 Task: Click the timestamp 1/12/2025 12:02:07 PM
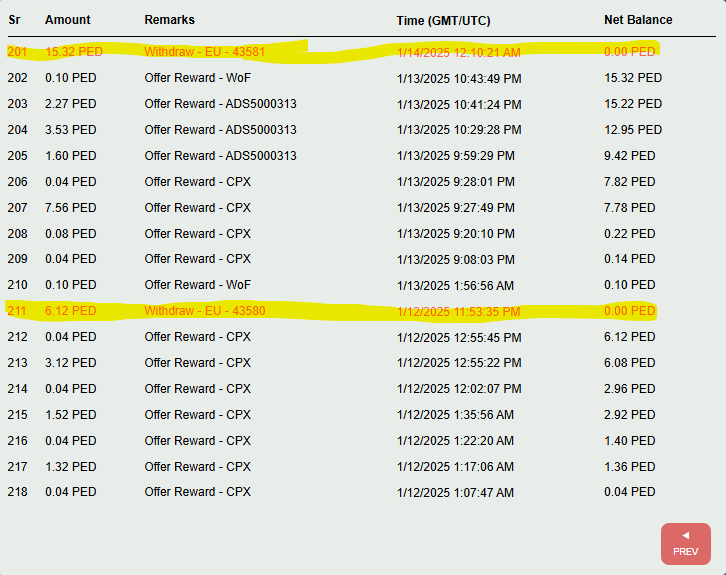(459, 388)
